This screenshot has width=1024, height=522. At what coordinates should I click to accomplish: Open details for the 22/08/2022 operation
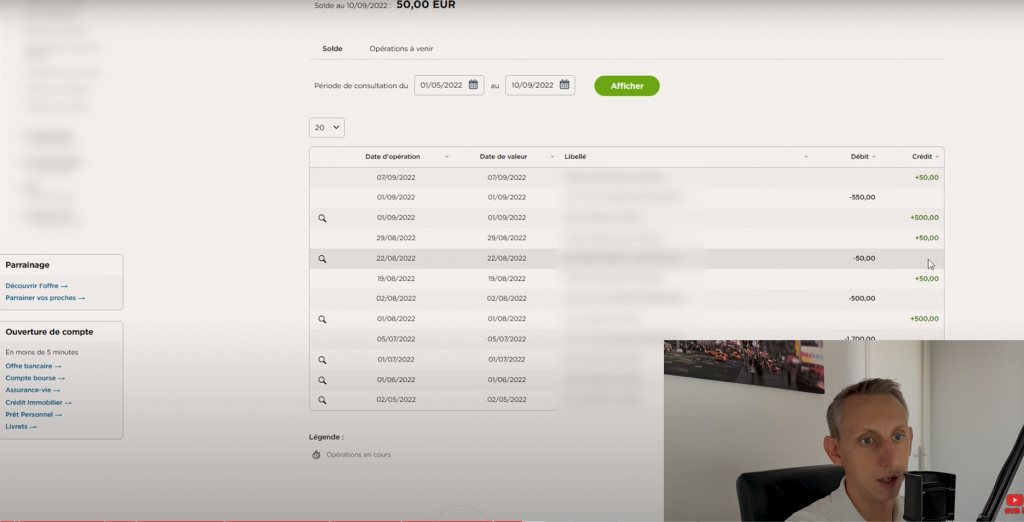pos(322,258)
